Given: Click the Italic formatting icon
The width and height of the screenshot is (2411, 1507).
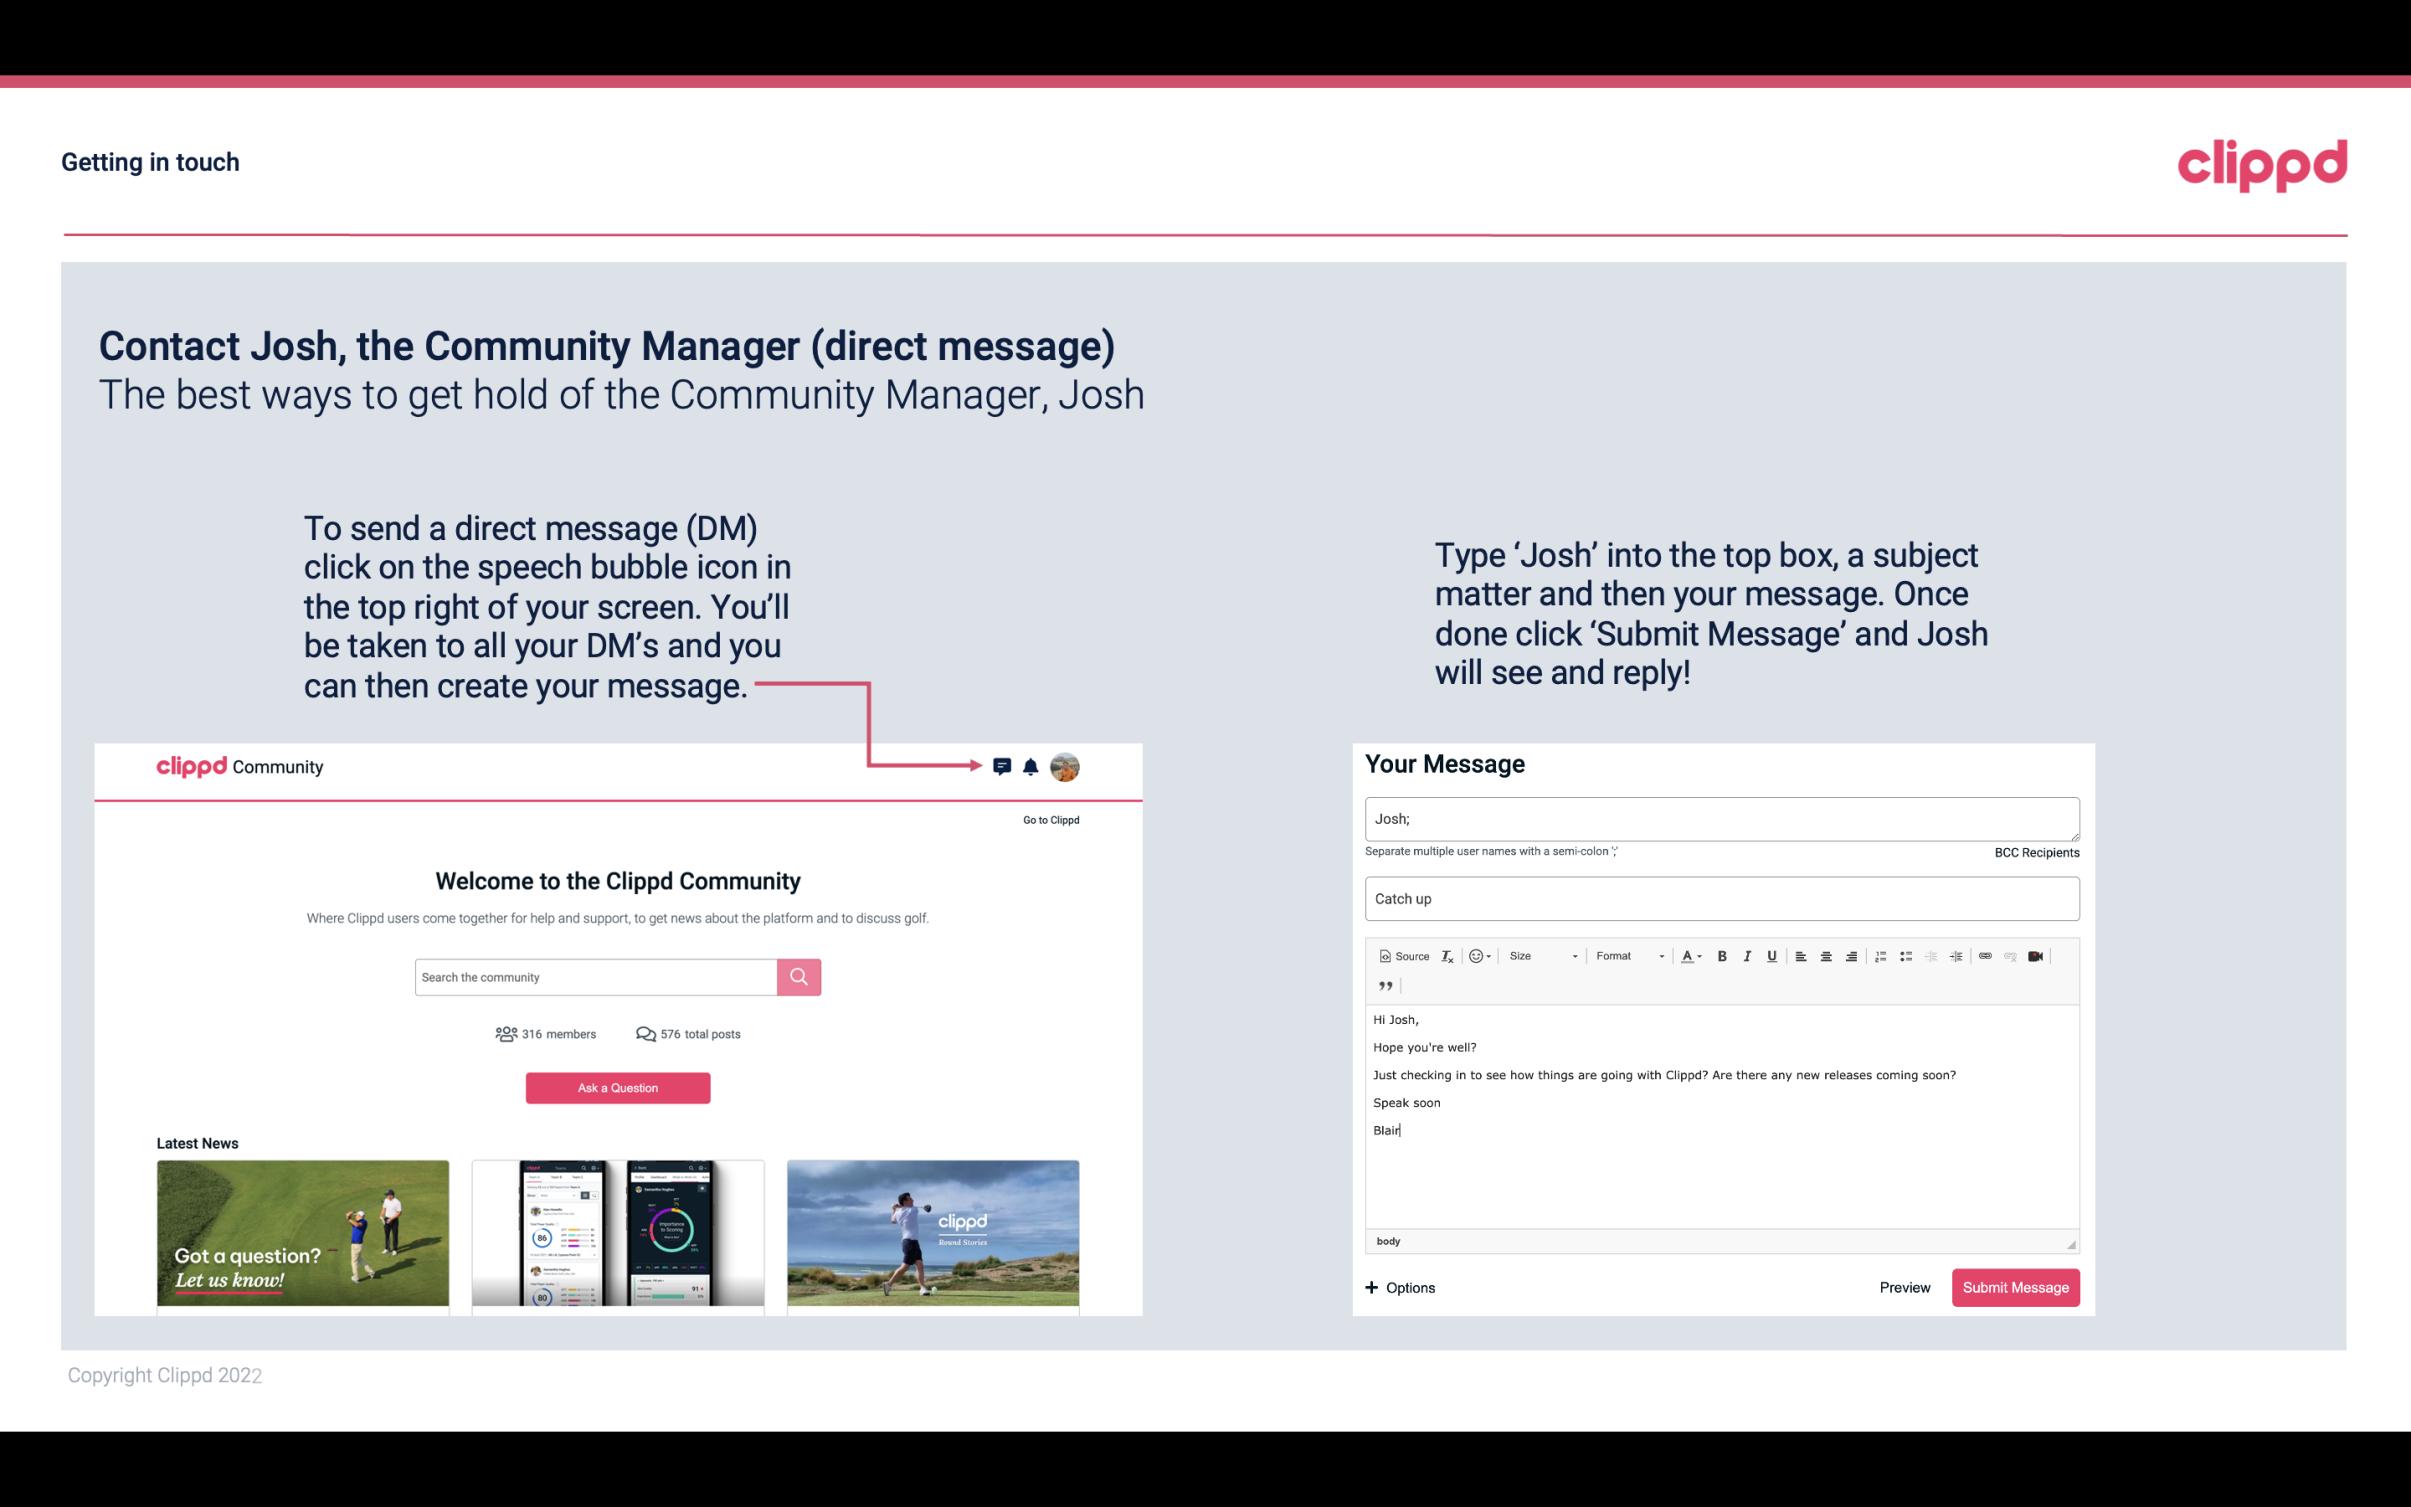Looking at the screenshot, I should click(1750, 955).
